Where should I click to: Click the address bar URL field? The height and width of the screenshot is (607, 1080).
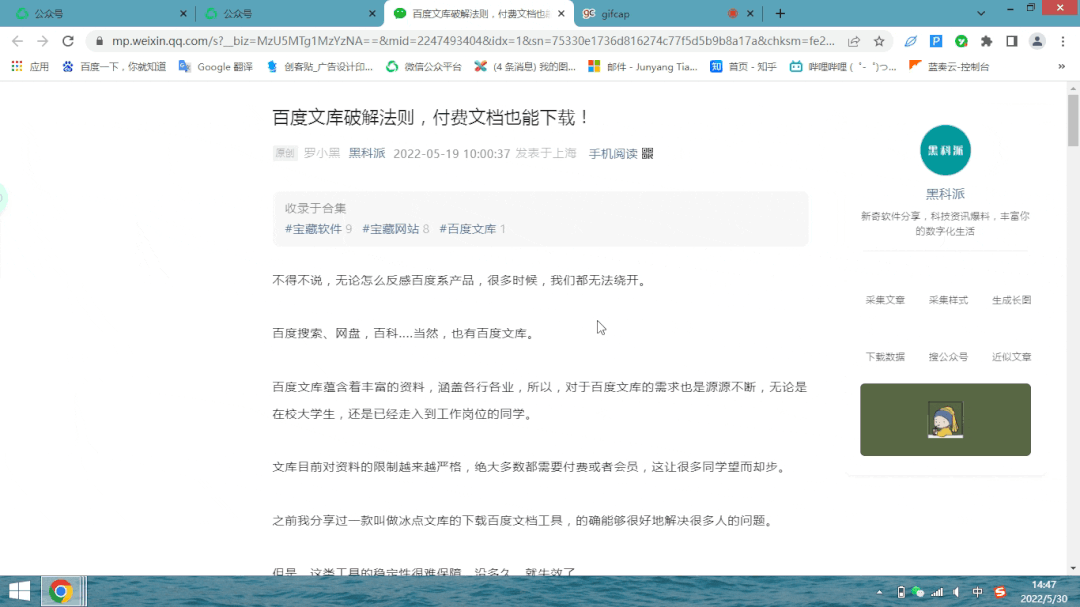point(473,41)
